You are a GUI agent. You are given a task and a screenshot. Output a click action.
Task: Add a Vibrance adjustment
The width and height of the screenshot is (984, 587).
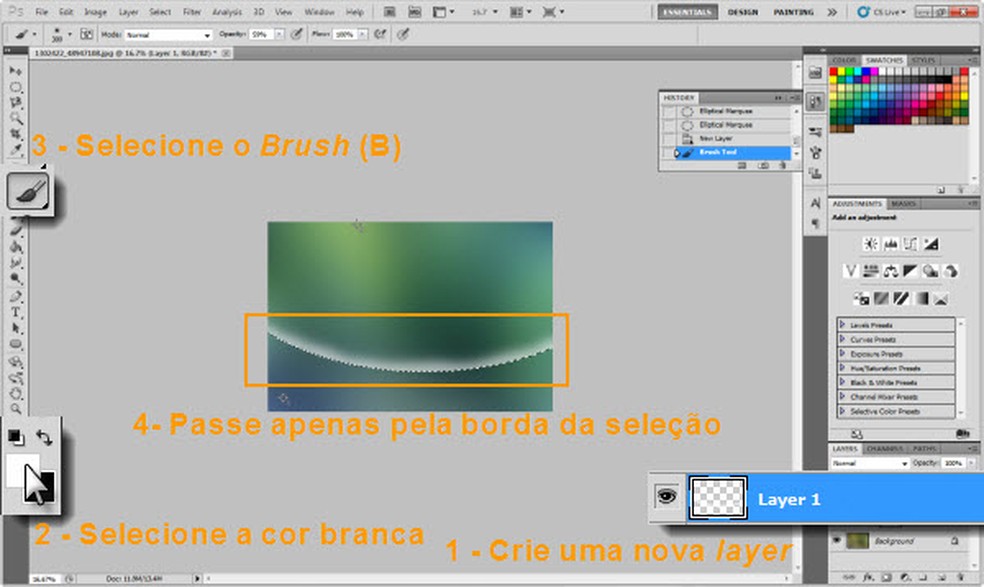(850, 271)
